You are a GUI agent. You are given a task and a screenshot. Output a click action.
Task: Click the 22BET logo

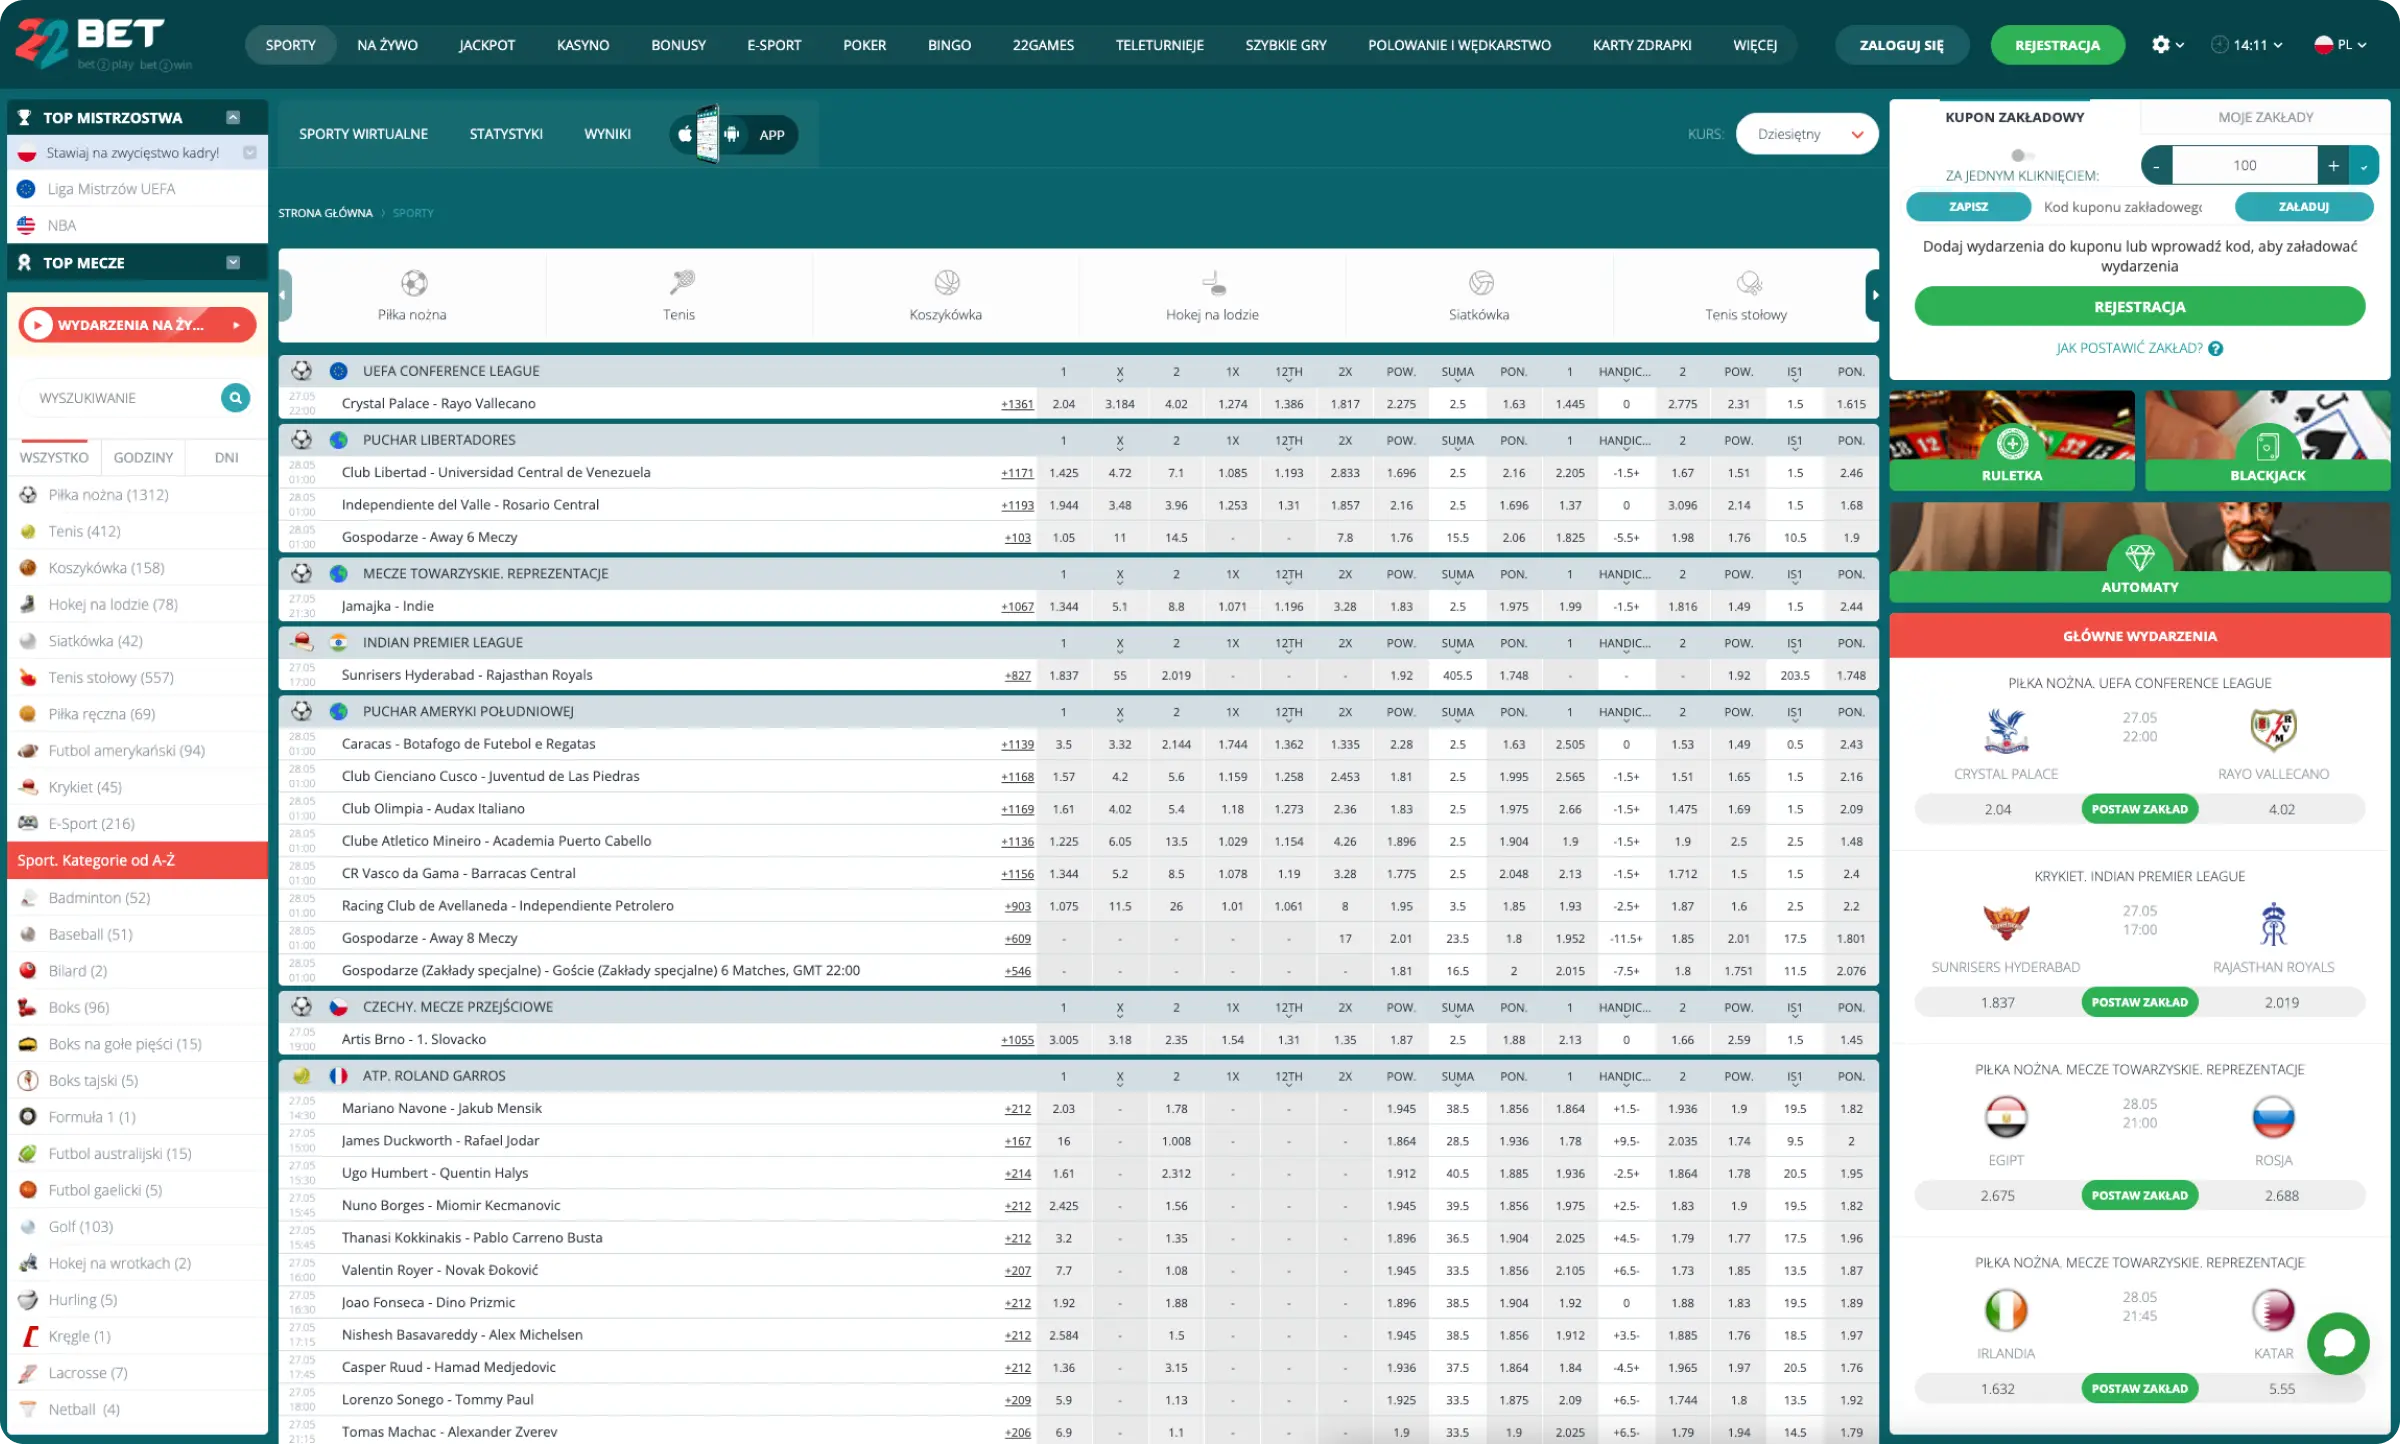[103, 44]
